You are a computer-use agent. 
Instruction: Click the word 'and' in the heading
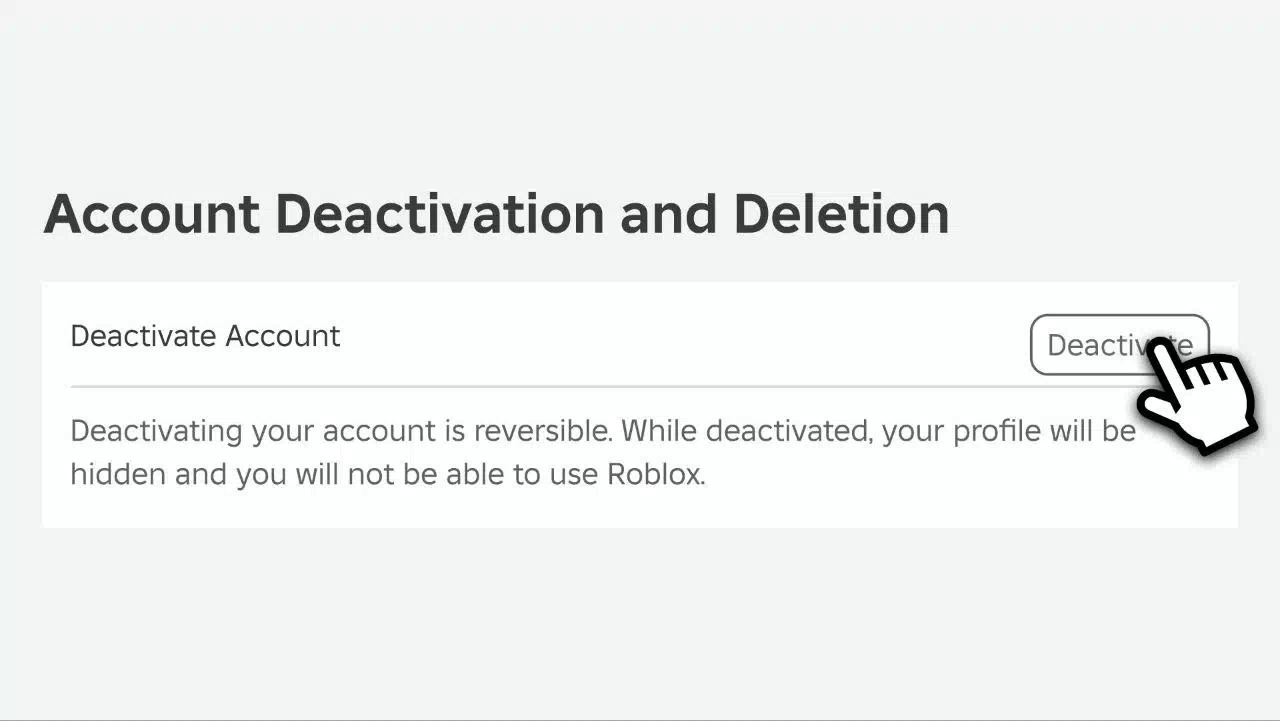tap(668, 214)
